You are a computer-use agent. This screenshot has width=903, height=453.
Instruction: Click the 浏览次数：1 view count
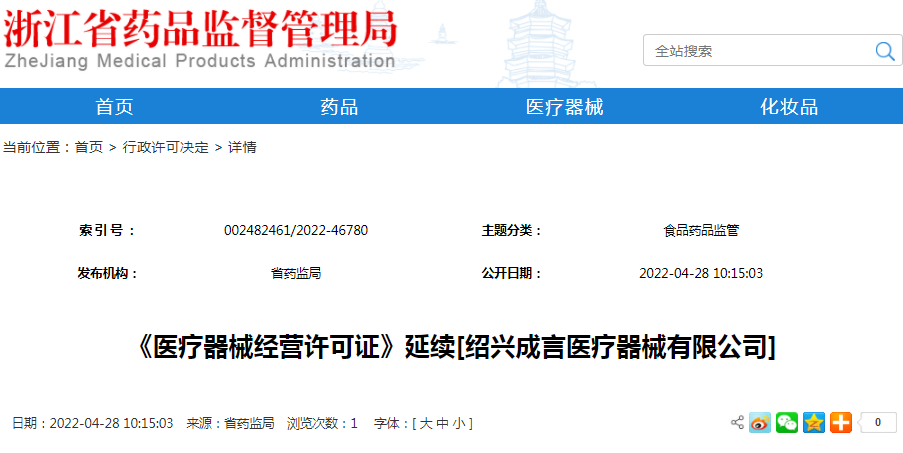[x=322, y=424]
